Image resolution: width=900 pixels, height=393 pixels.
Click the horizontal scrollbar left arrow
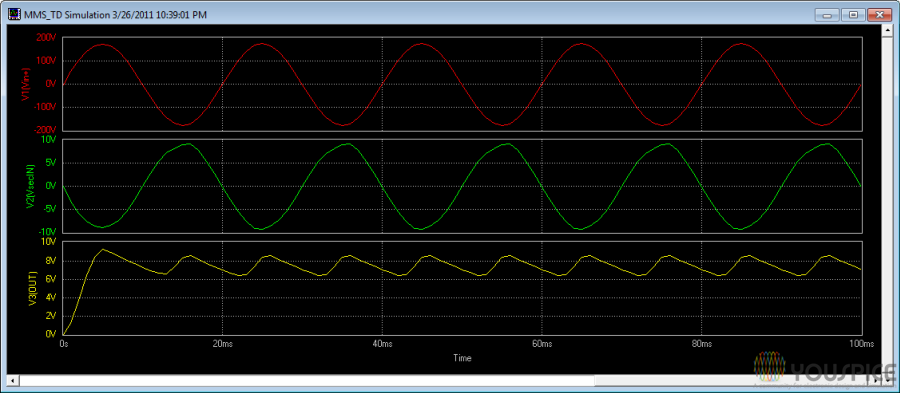tap(13, 381)
